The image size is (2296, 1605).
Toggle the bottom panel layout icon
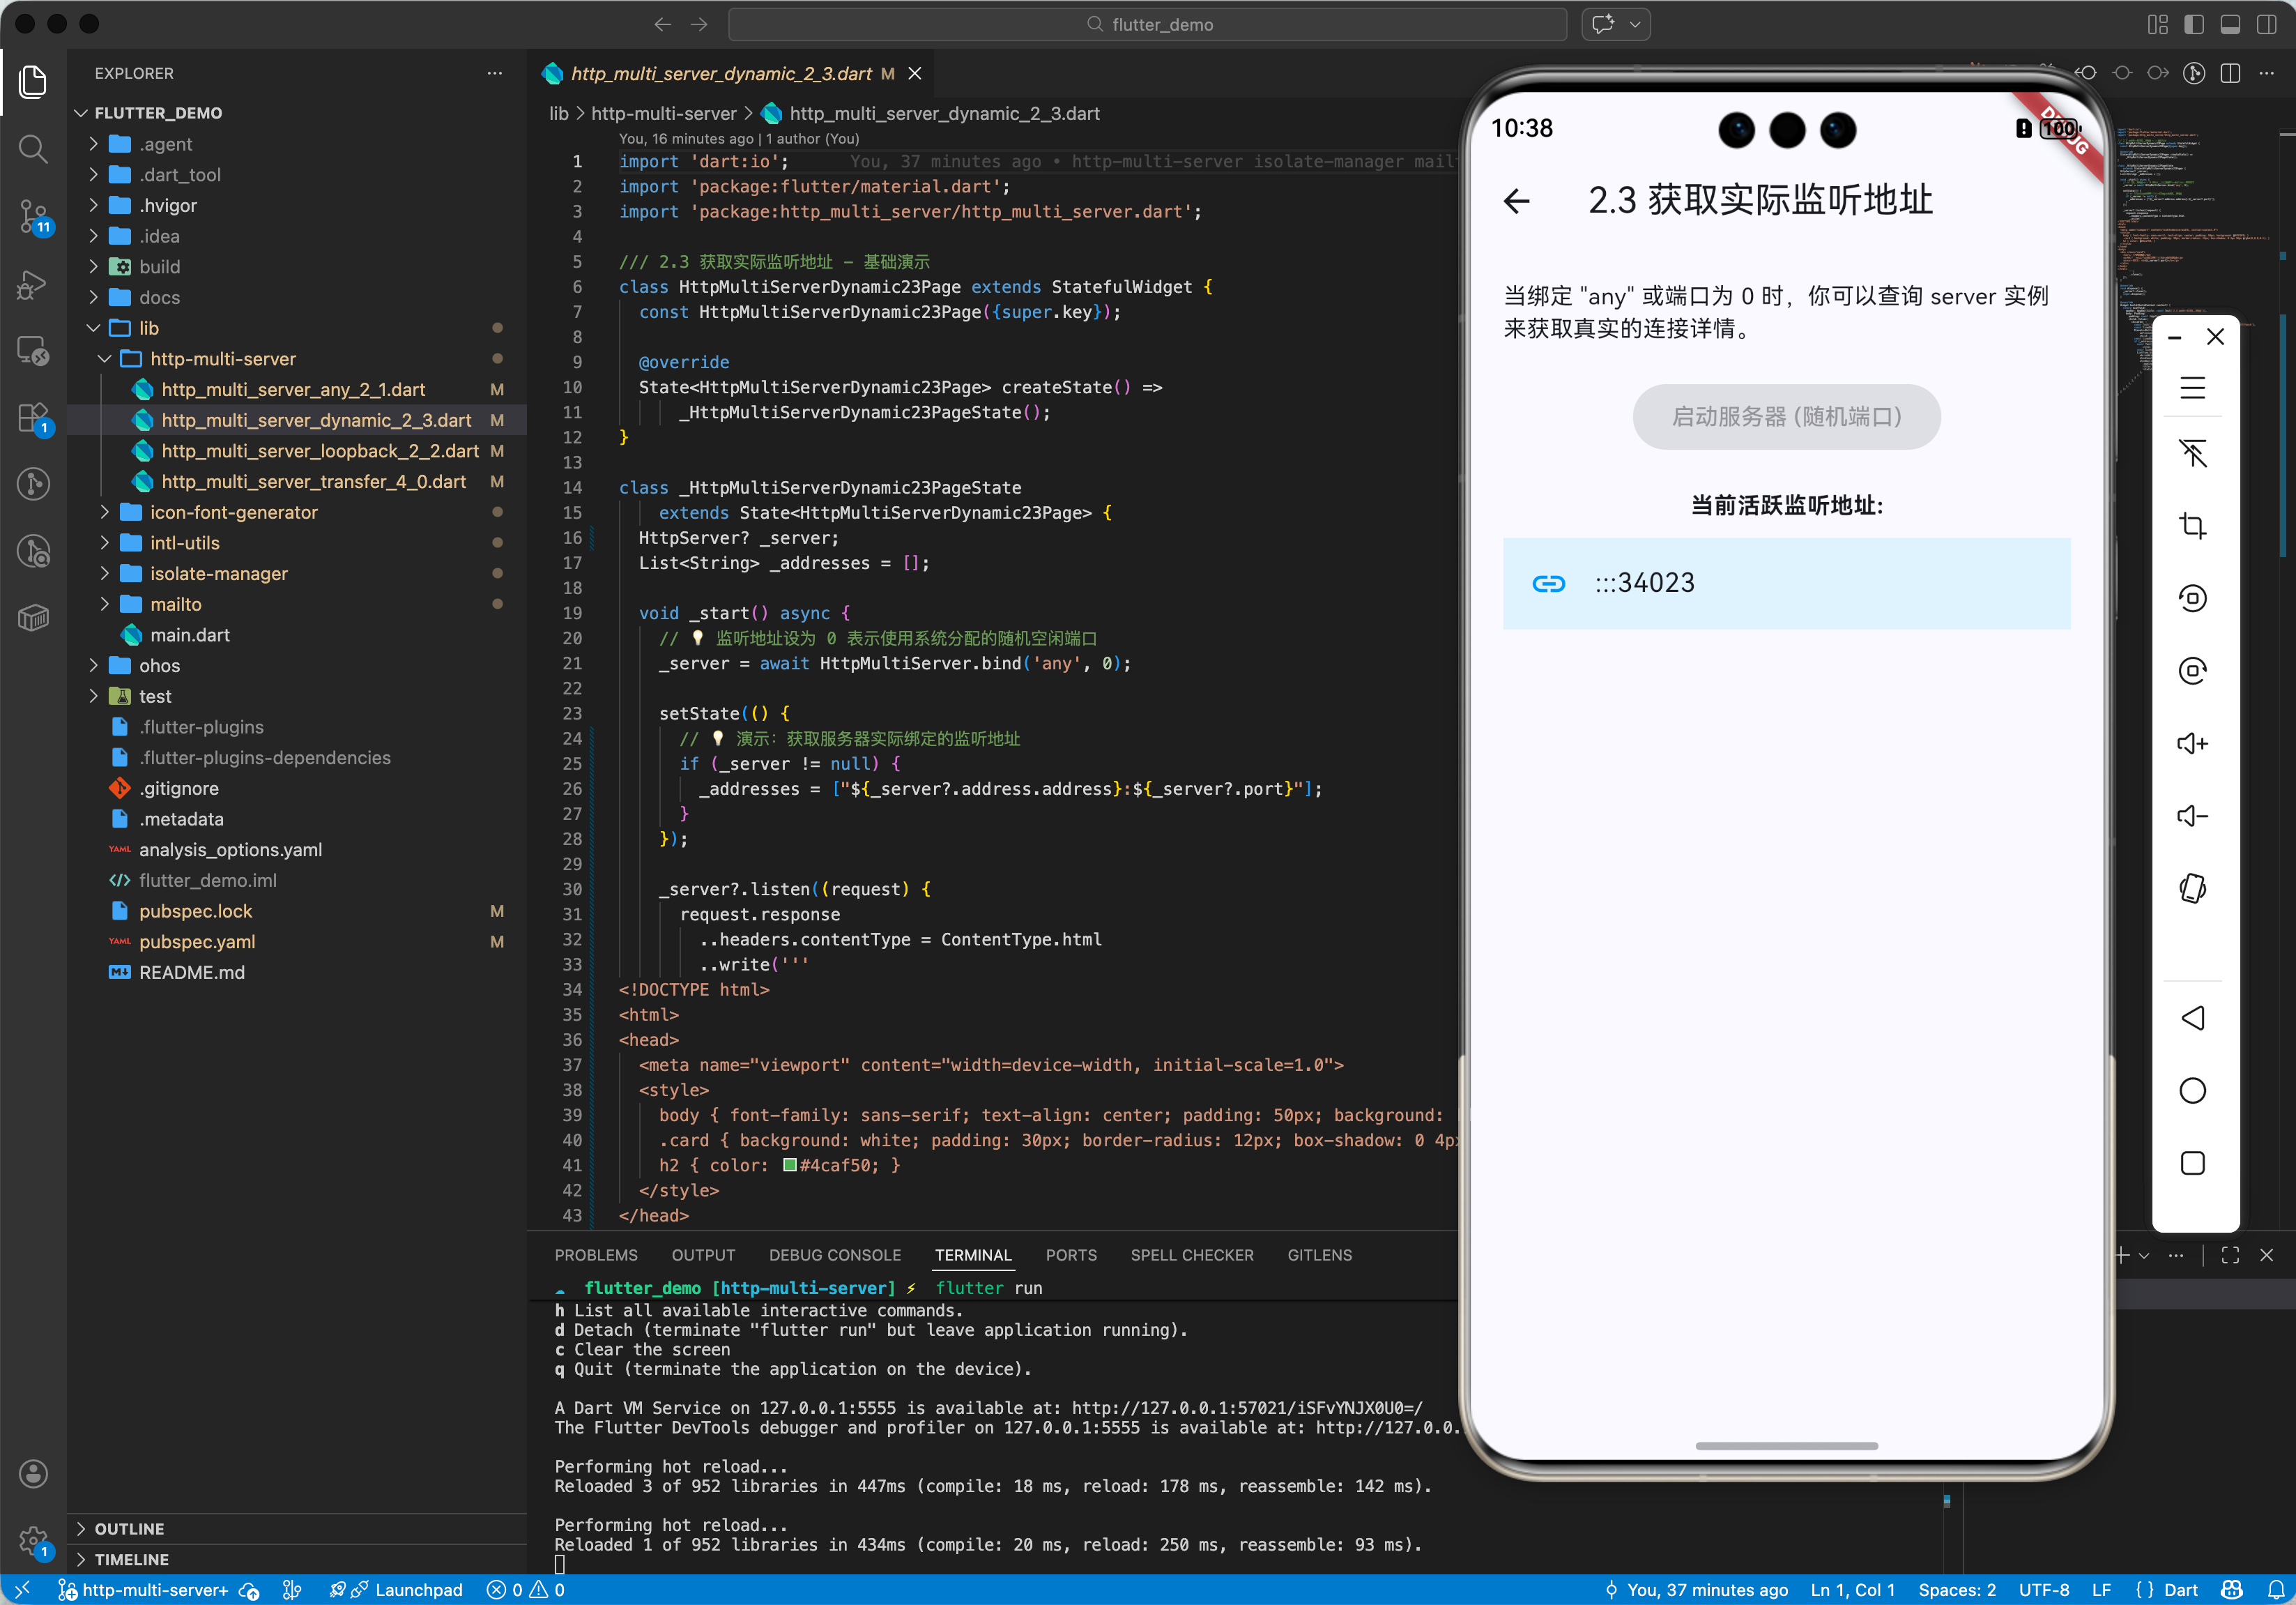2230,24
